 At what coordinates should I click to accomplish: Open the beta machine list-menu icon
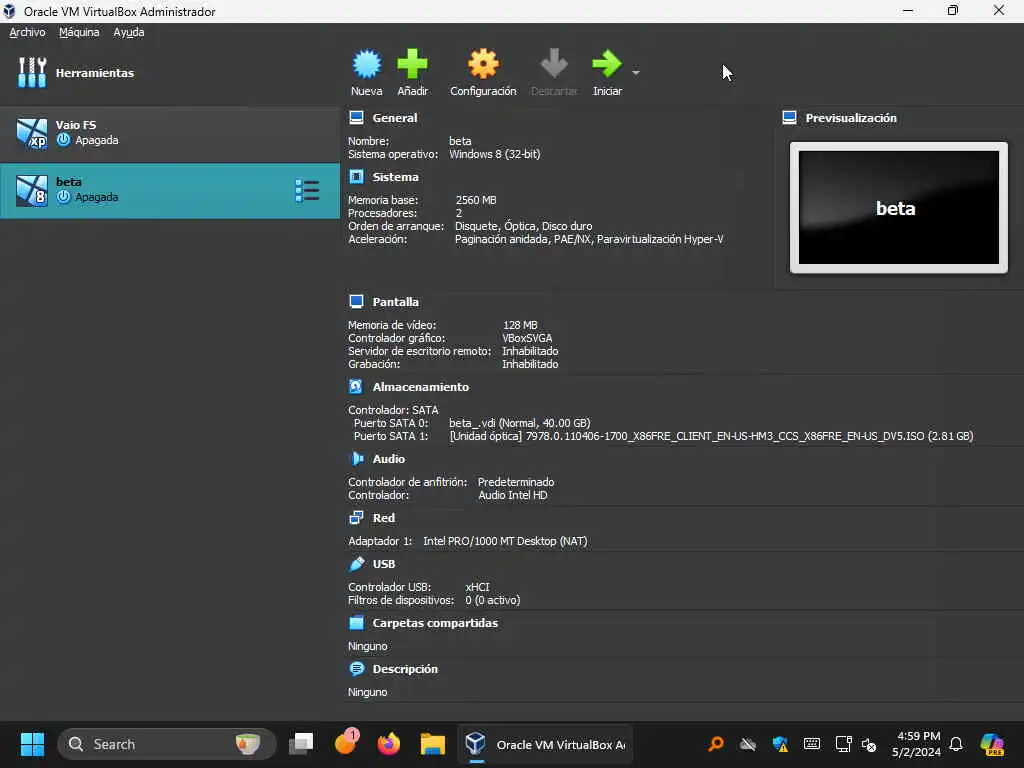tap(307, 191)
